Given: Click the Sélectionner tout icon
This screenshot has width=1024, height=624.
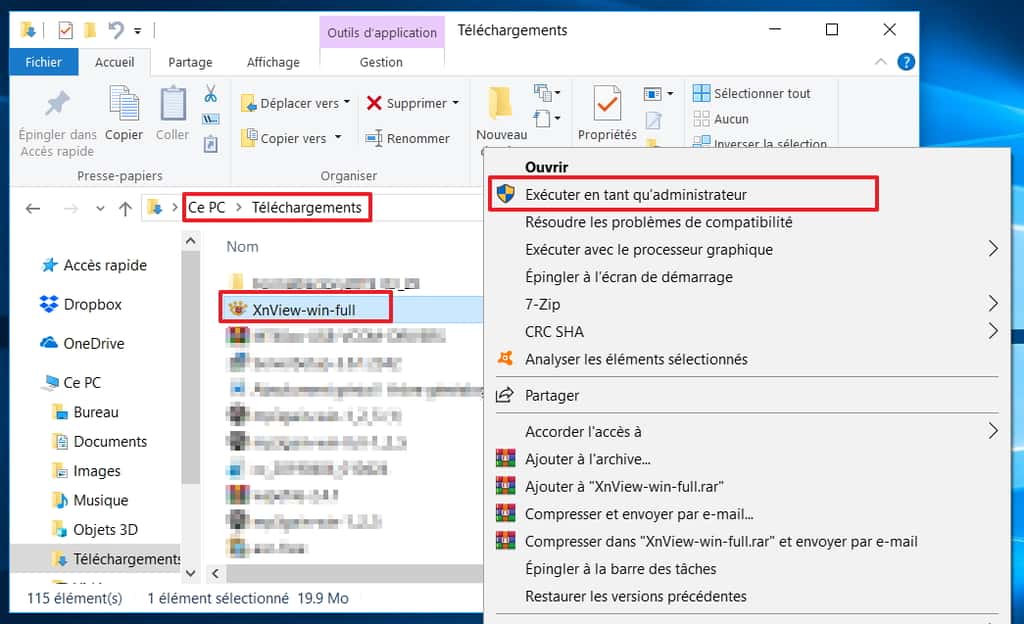Looking at the screenshot, I should click(701, 93).
